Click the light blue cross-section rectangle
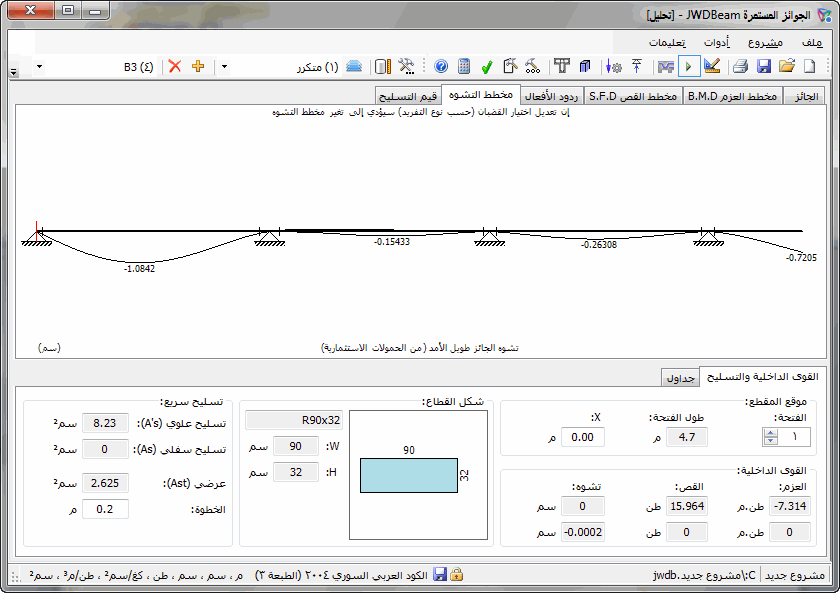Screen dimensions: 840x593 tap(406, 476)
